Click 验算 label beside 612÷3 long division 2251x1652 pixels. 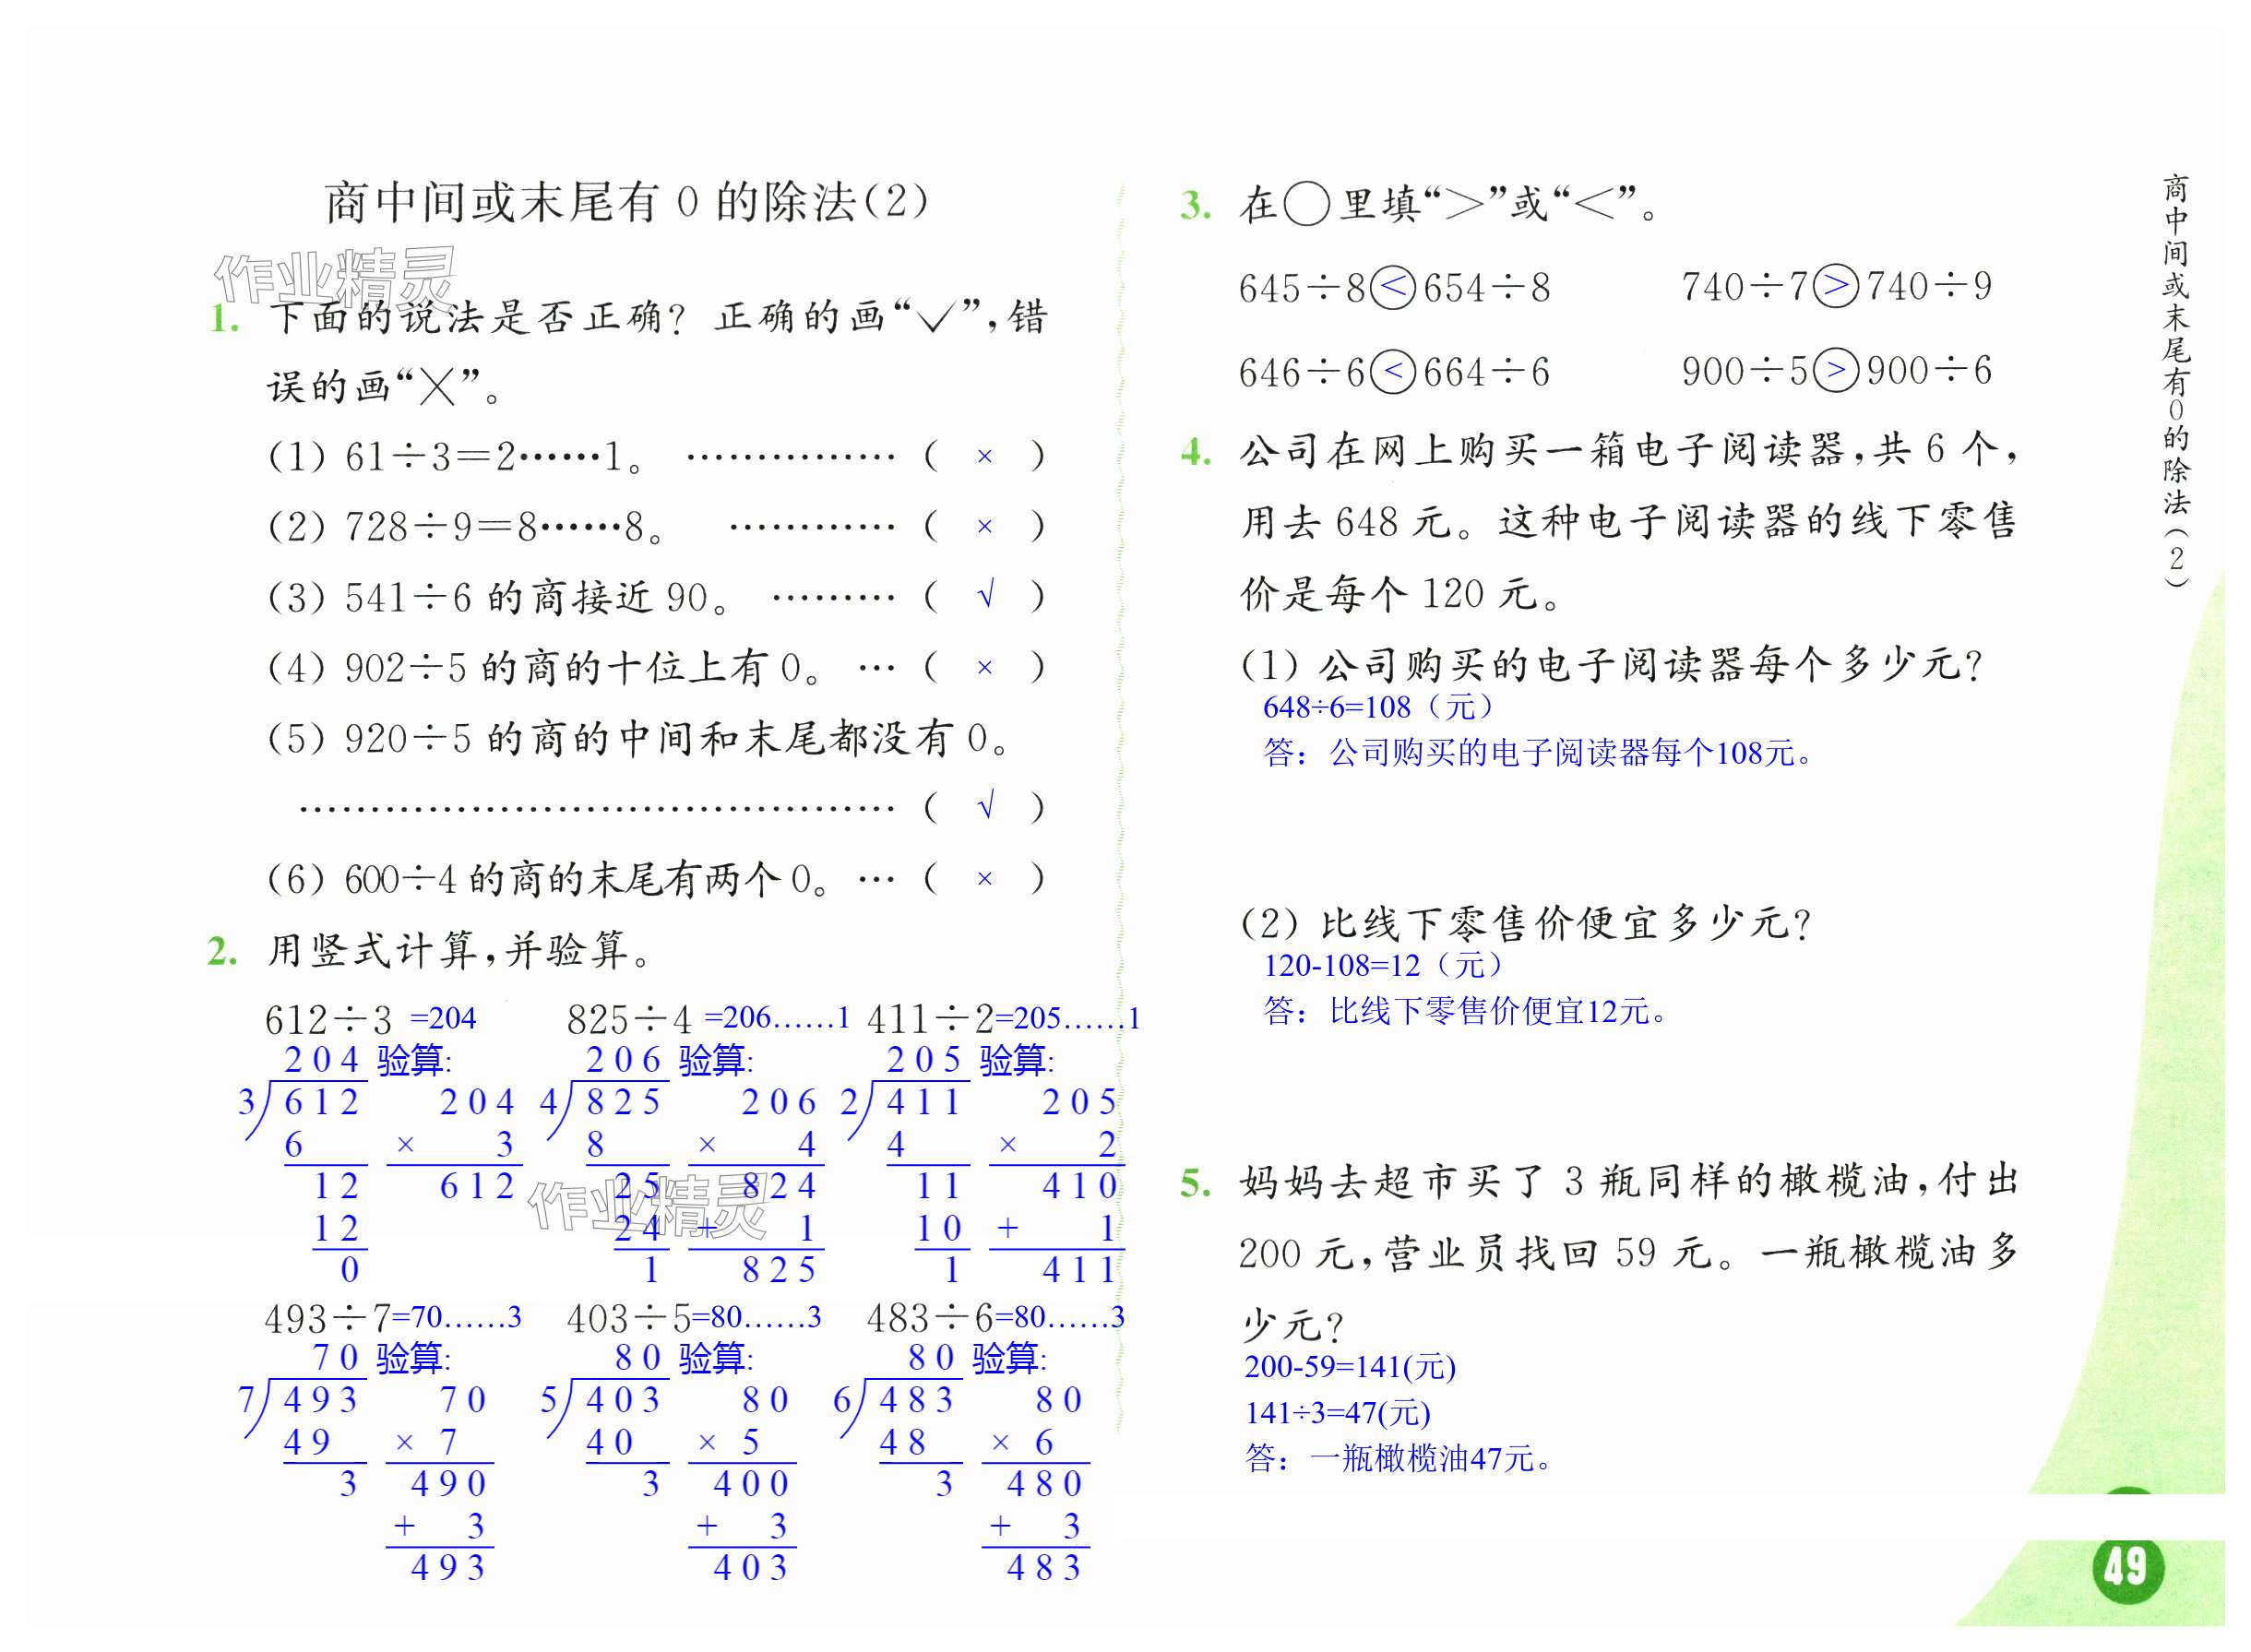point(414,1060)
